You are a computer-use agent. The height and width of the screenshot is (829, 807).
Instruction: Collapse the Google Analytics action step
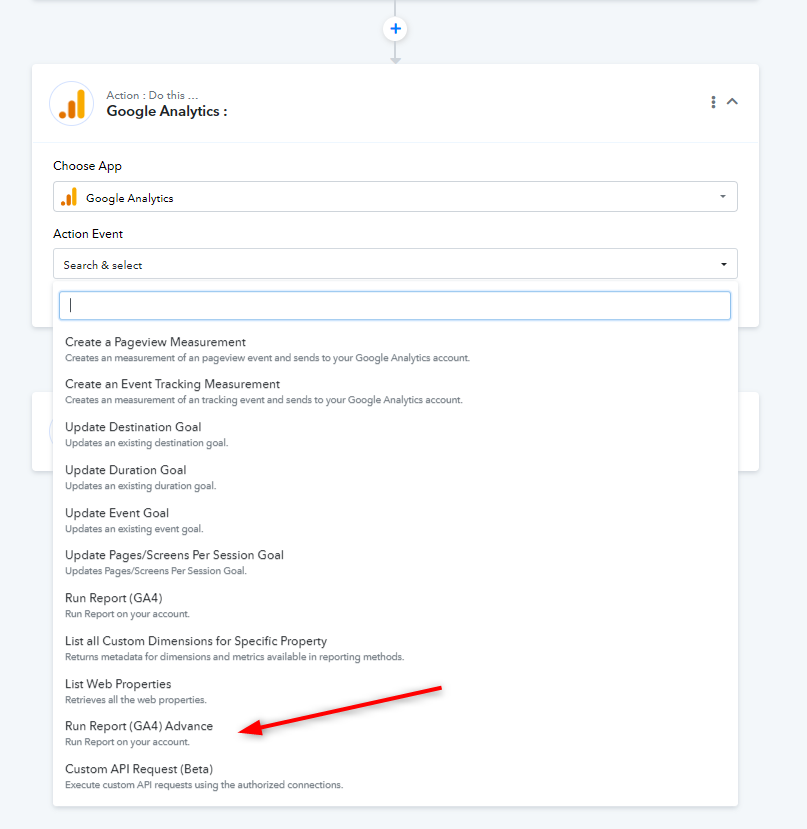click(732, 102)
